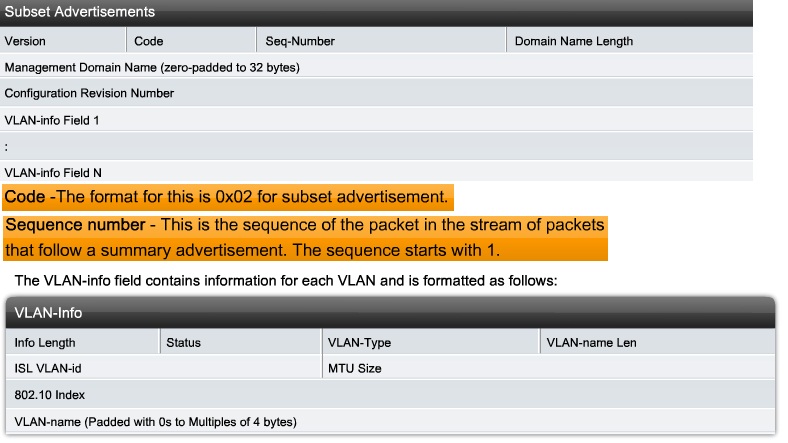Click the Subset Advertisements table header
The image size is (788, 443).
tap(80, 13)
